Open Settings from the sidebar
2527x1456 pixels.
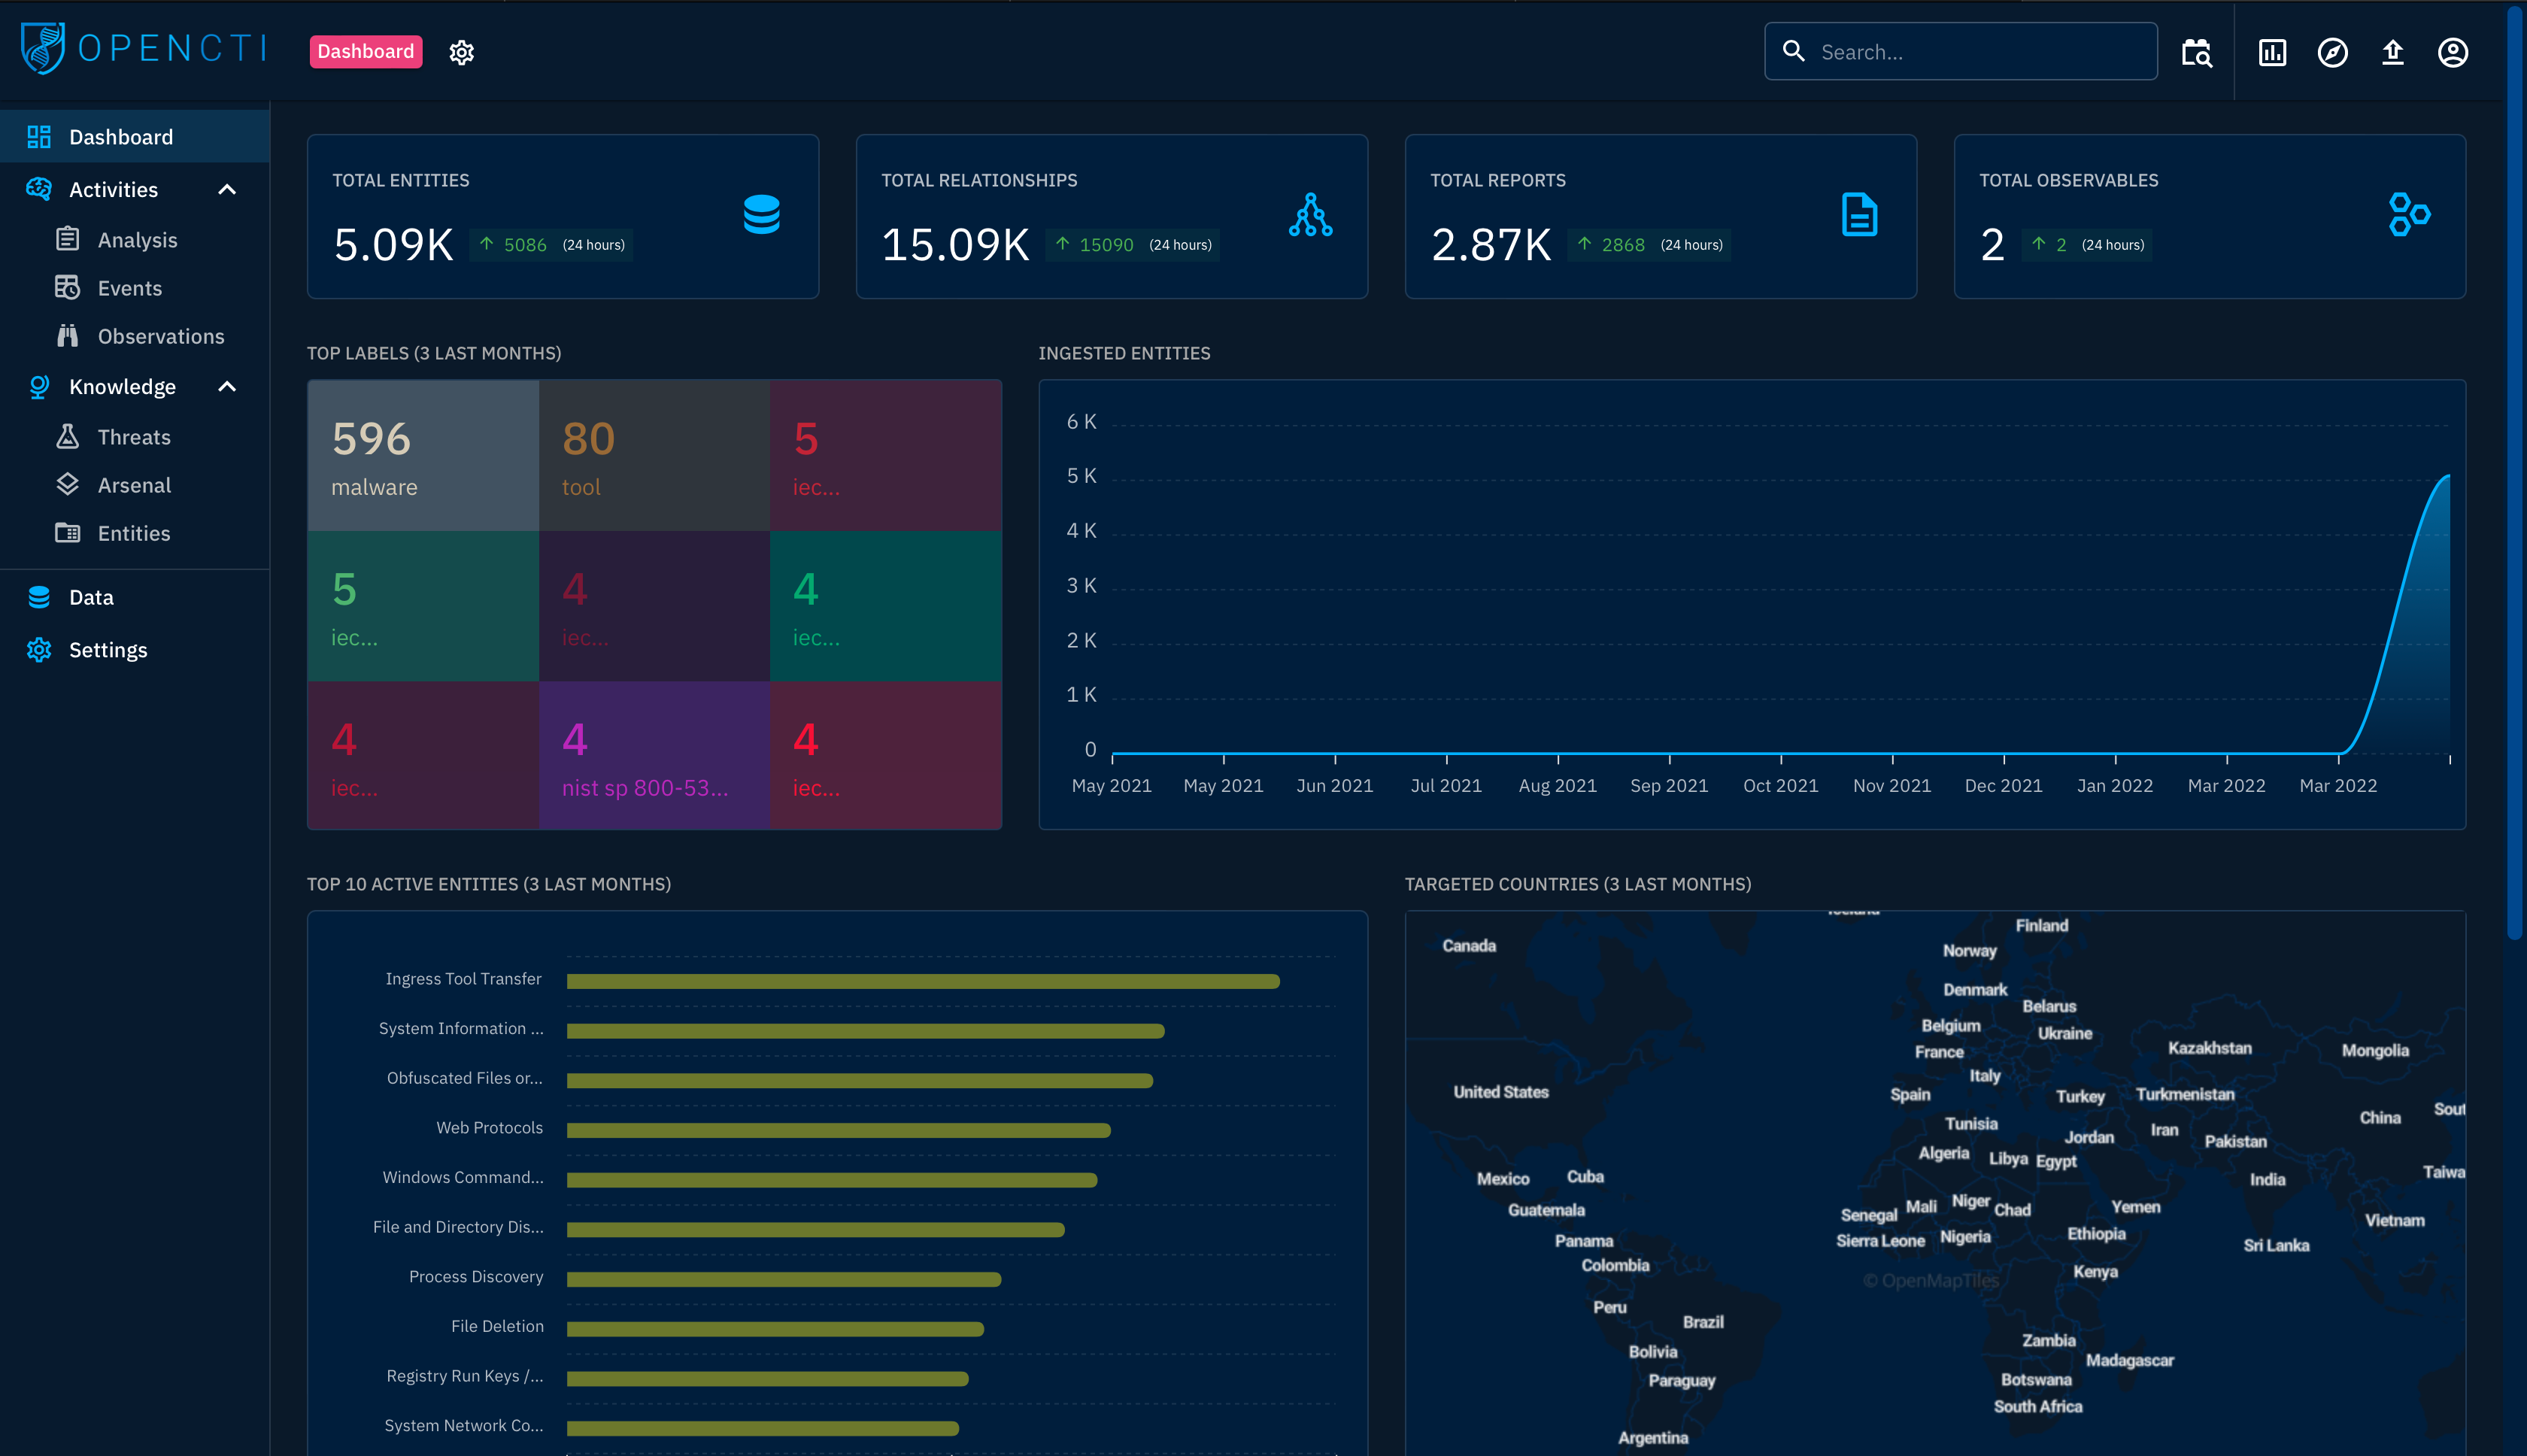click(108, 650)
